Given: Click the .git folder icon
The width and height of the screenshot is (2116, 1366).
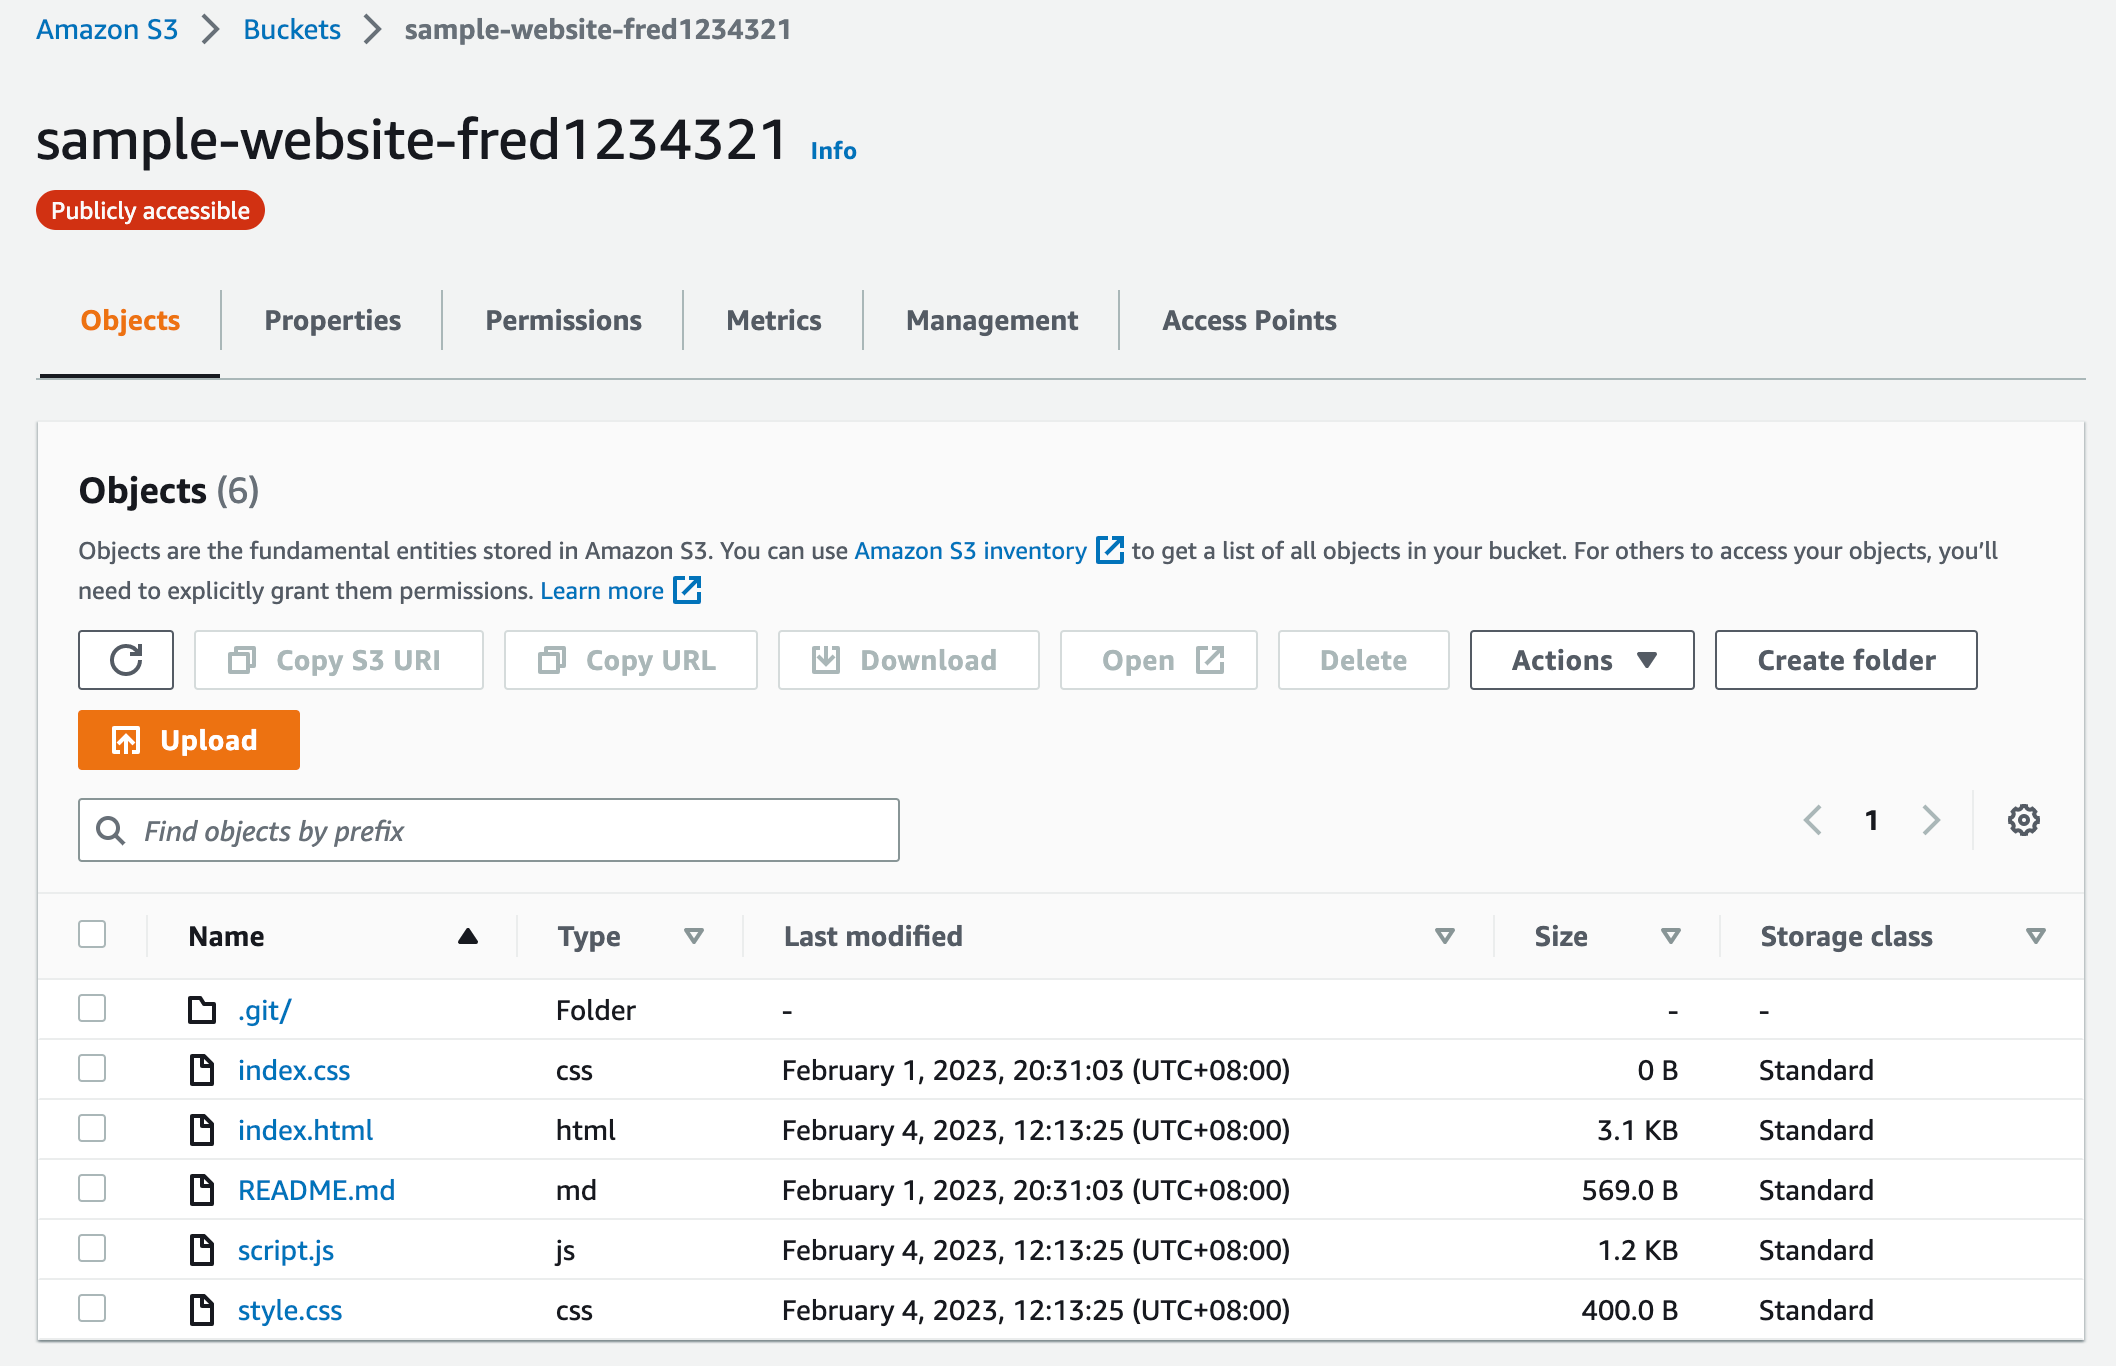Looking at the screenshot, I should tap(202, 1010).
